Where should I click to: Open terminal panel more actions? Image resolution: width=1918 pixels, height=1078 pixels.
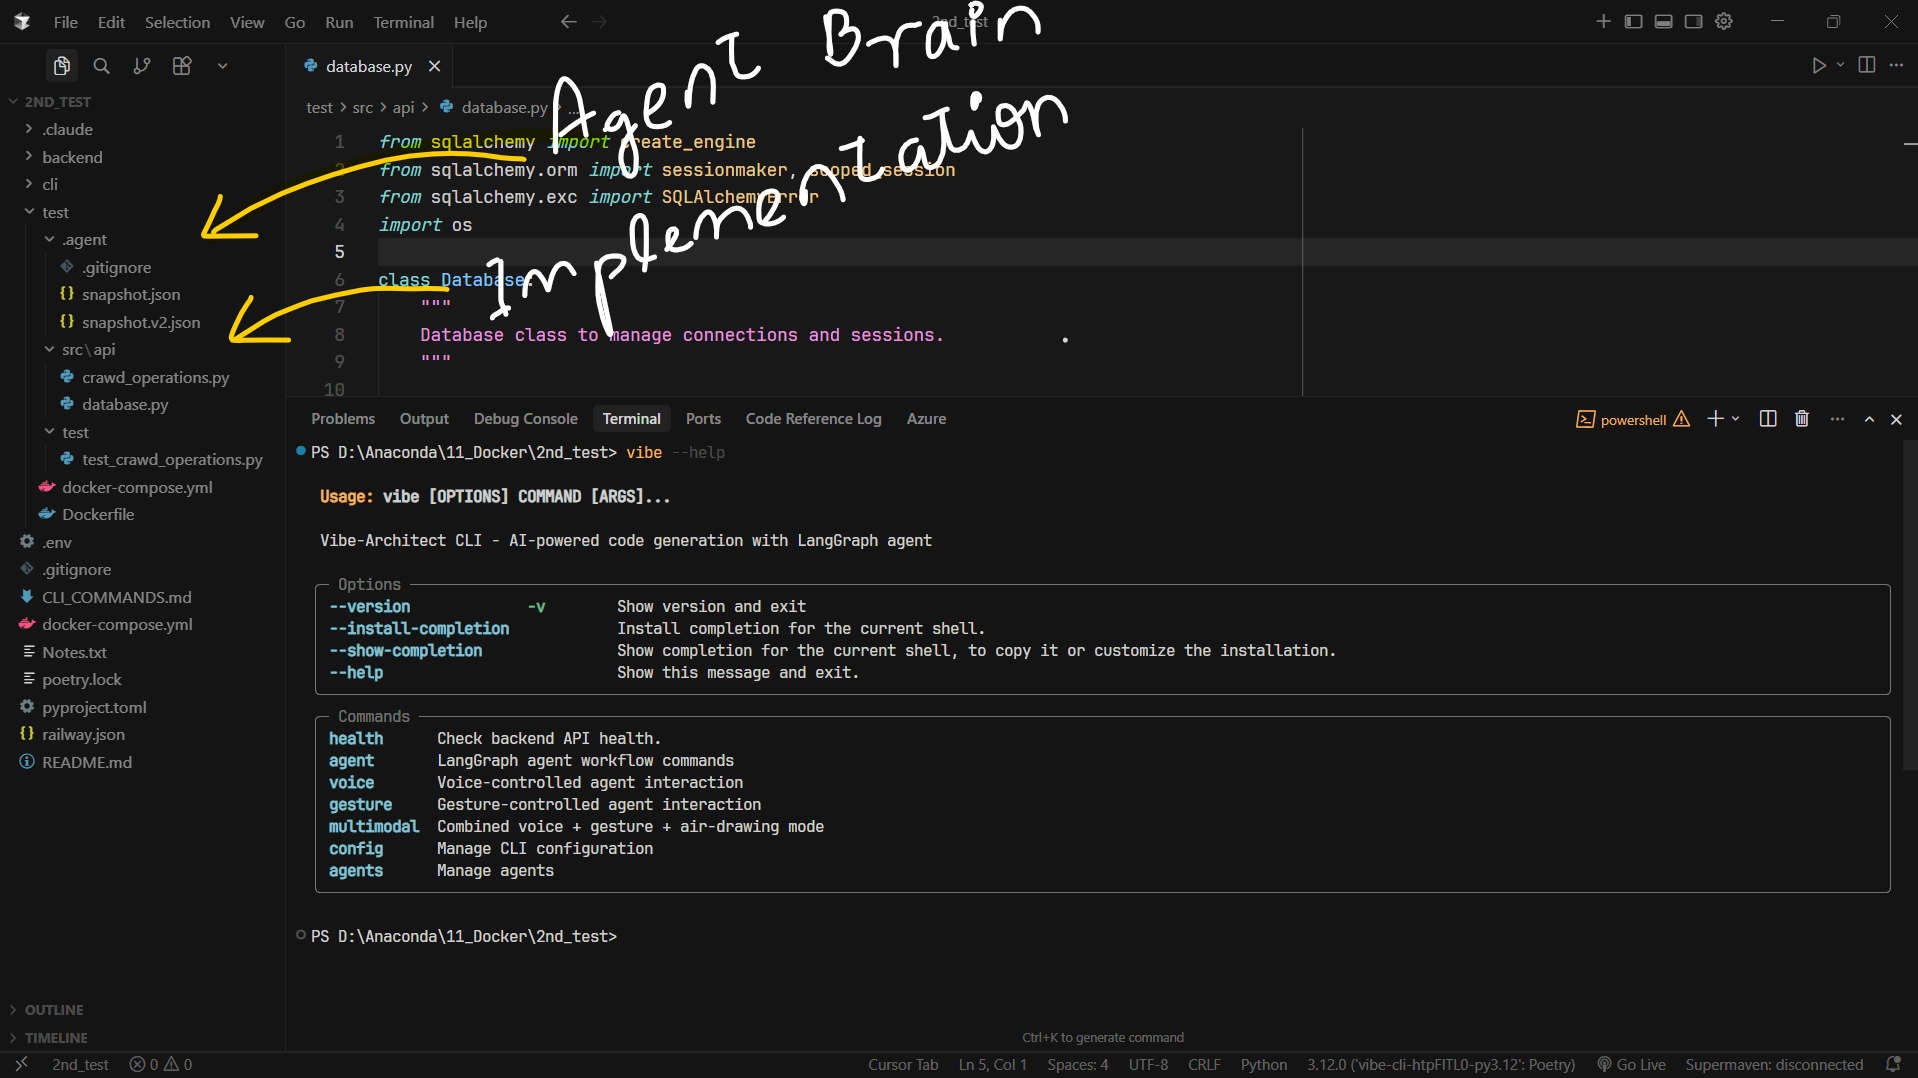point(1837,419)
